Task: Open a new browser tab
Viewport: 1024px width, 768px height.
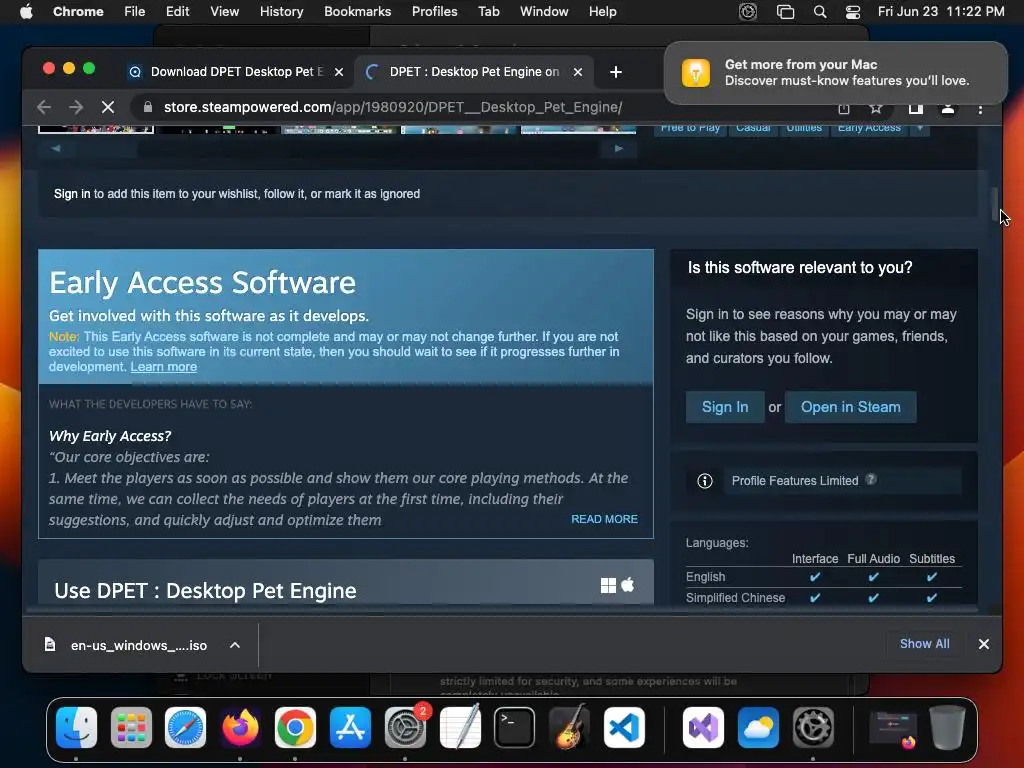Action: tap(616, 72)
